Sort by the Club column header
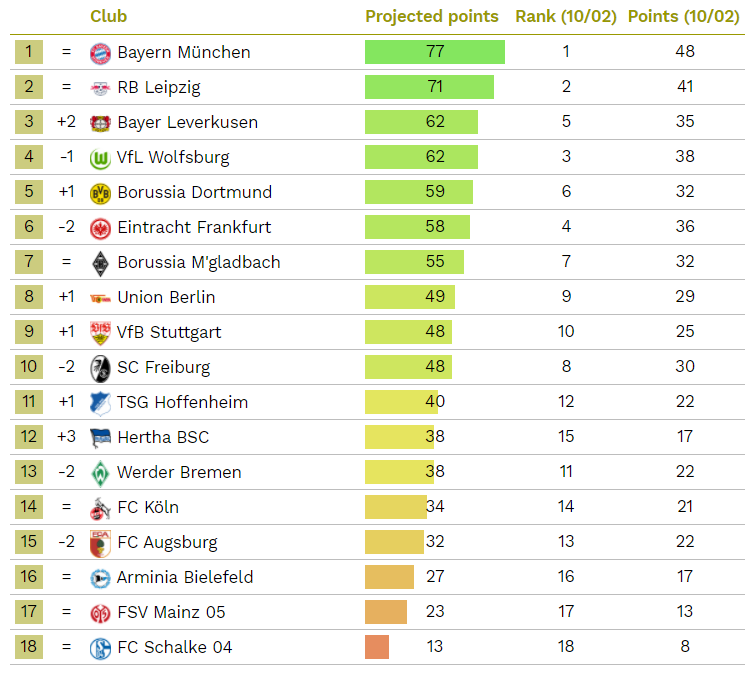Viewport: 745px width, 673px height. (x=108, y=16)
